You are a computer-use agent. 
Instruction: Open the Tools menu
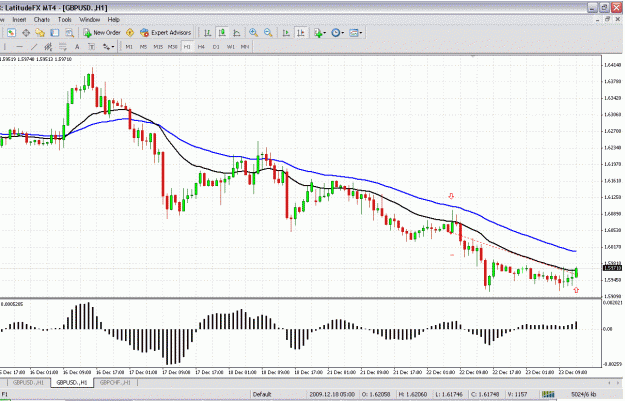click(x=65, y=20)
